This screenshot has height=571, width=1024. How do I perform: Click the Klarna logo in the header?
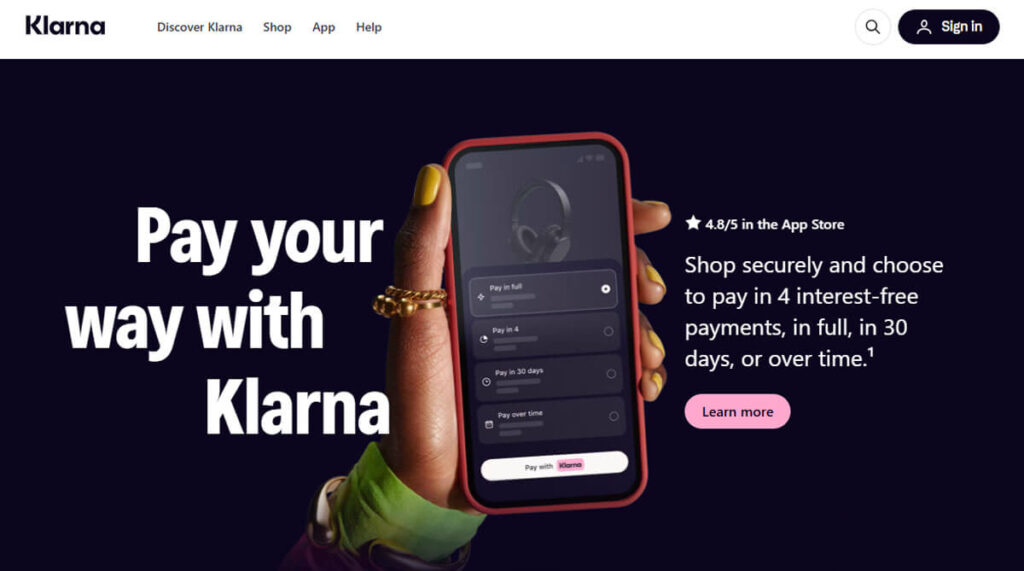pos(65,26)
